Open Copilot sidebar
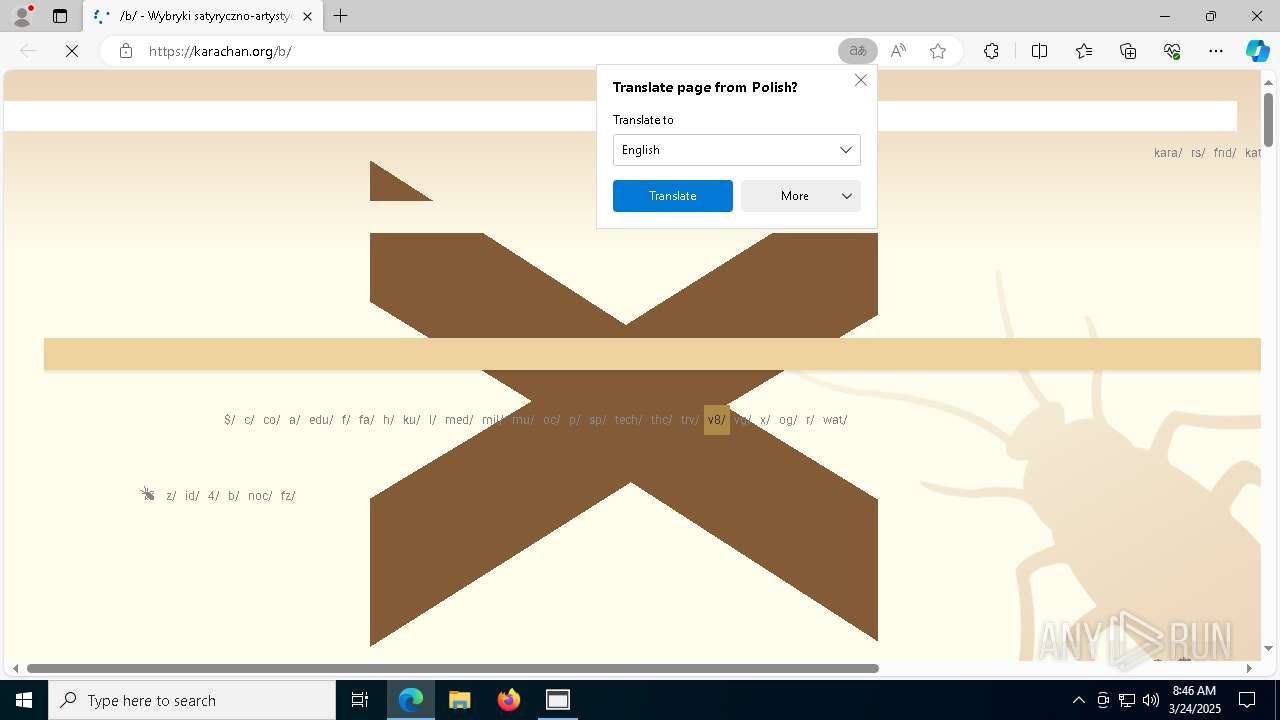 (1257, 51)
